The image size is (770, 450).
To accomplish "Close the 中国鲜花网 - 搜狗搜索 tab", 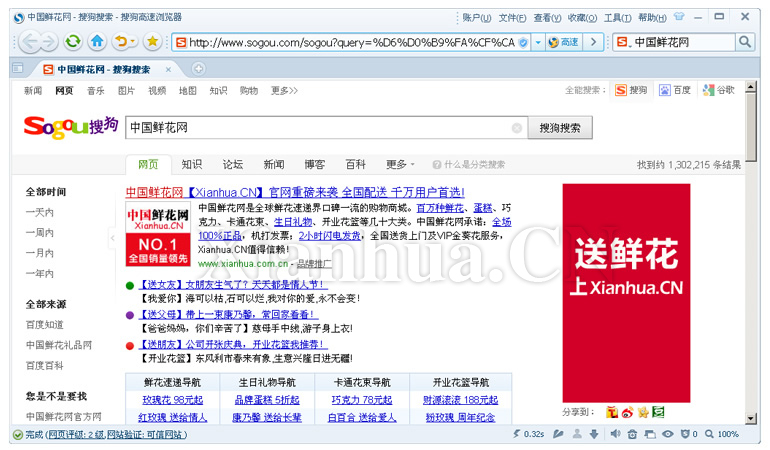I will pyautogui.click(x=168, y=70).
